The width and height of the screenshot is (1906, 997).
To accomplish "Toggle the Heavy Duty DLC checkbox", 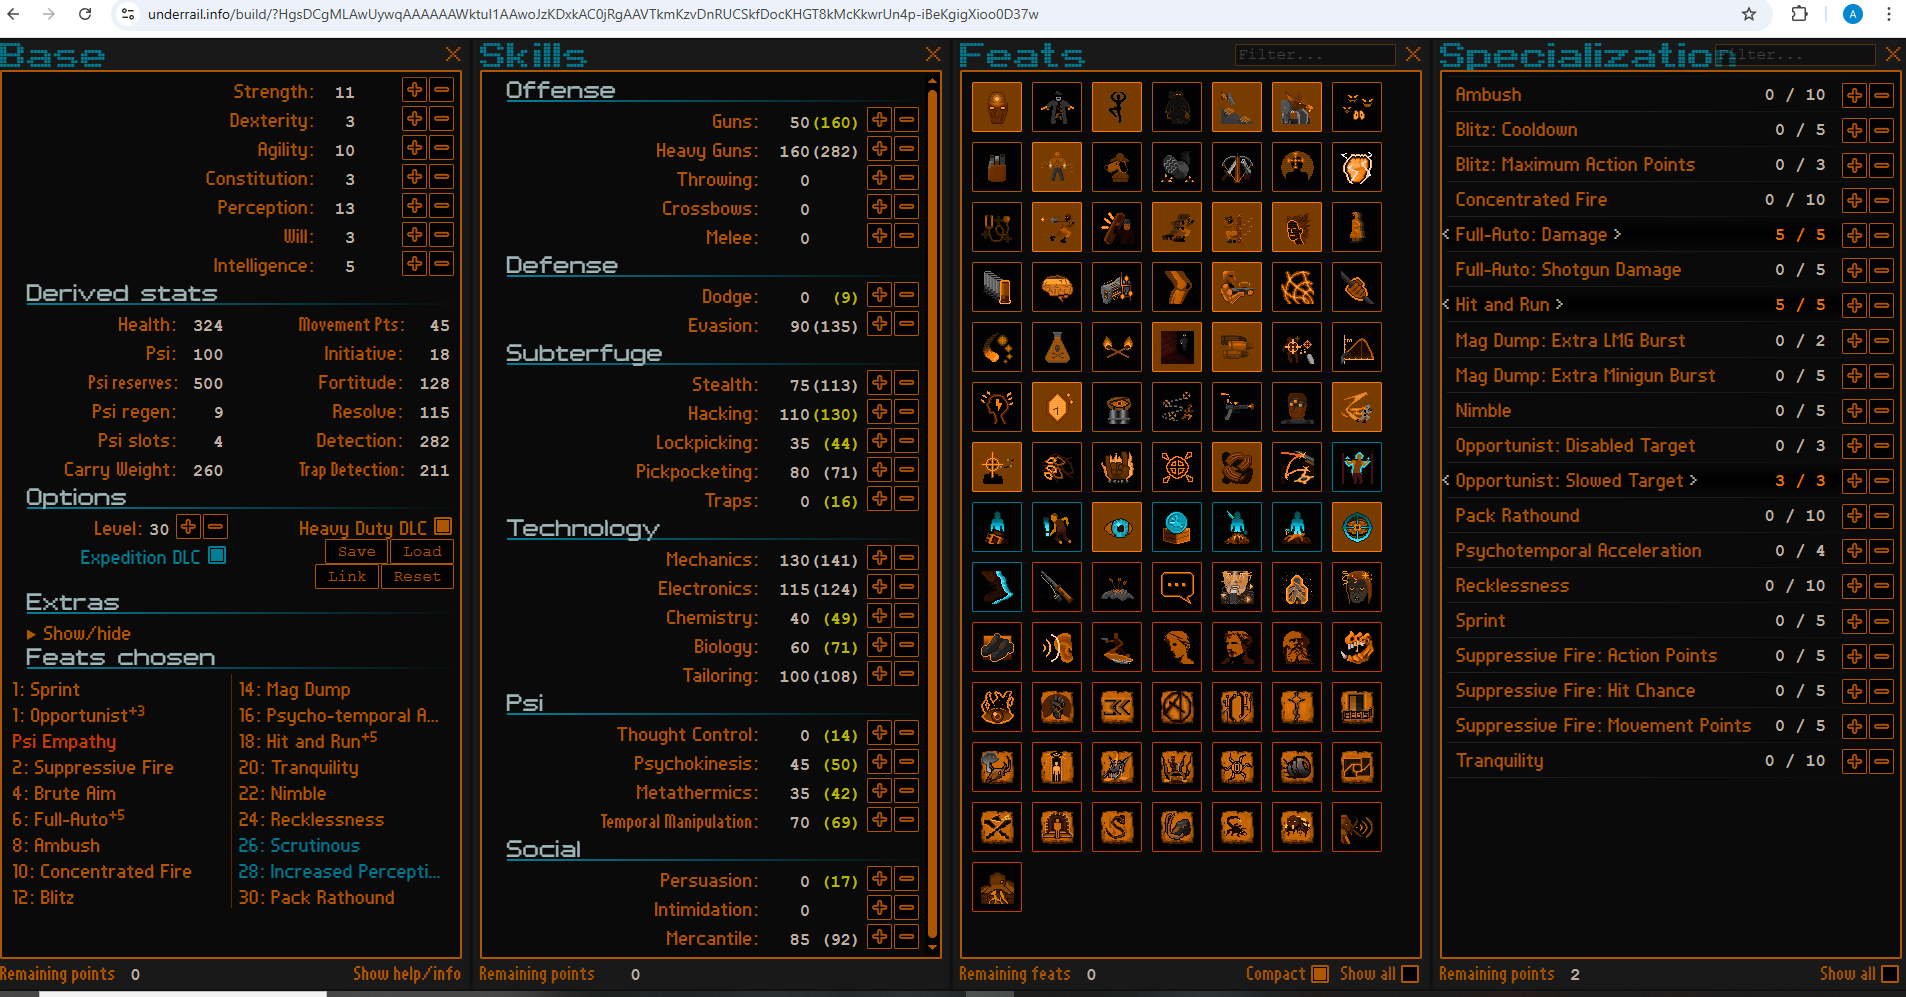I will point(443,526).
